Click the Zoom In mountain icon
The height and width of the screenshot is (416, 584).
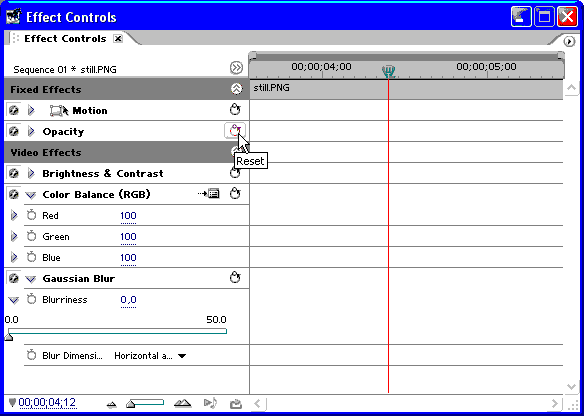click(182, 403)
